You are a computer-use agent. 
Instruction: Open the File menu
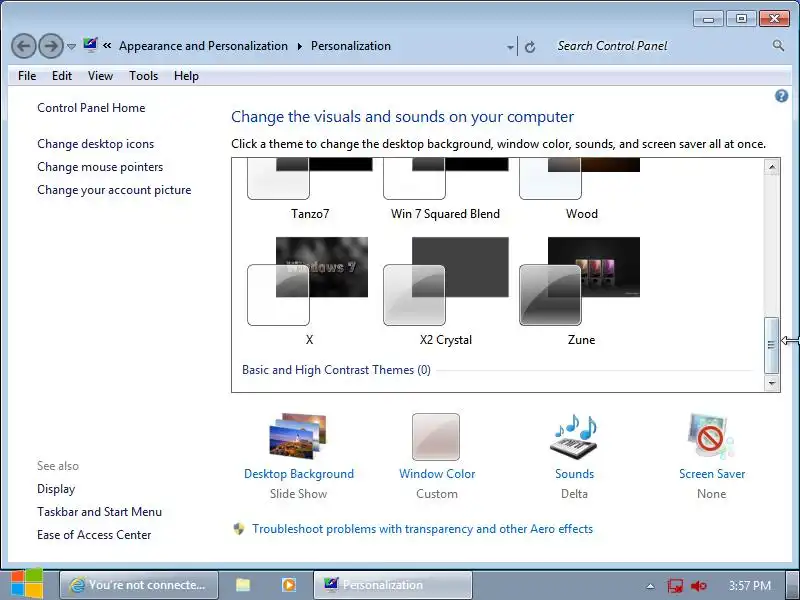tap(27, 76)
